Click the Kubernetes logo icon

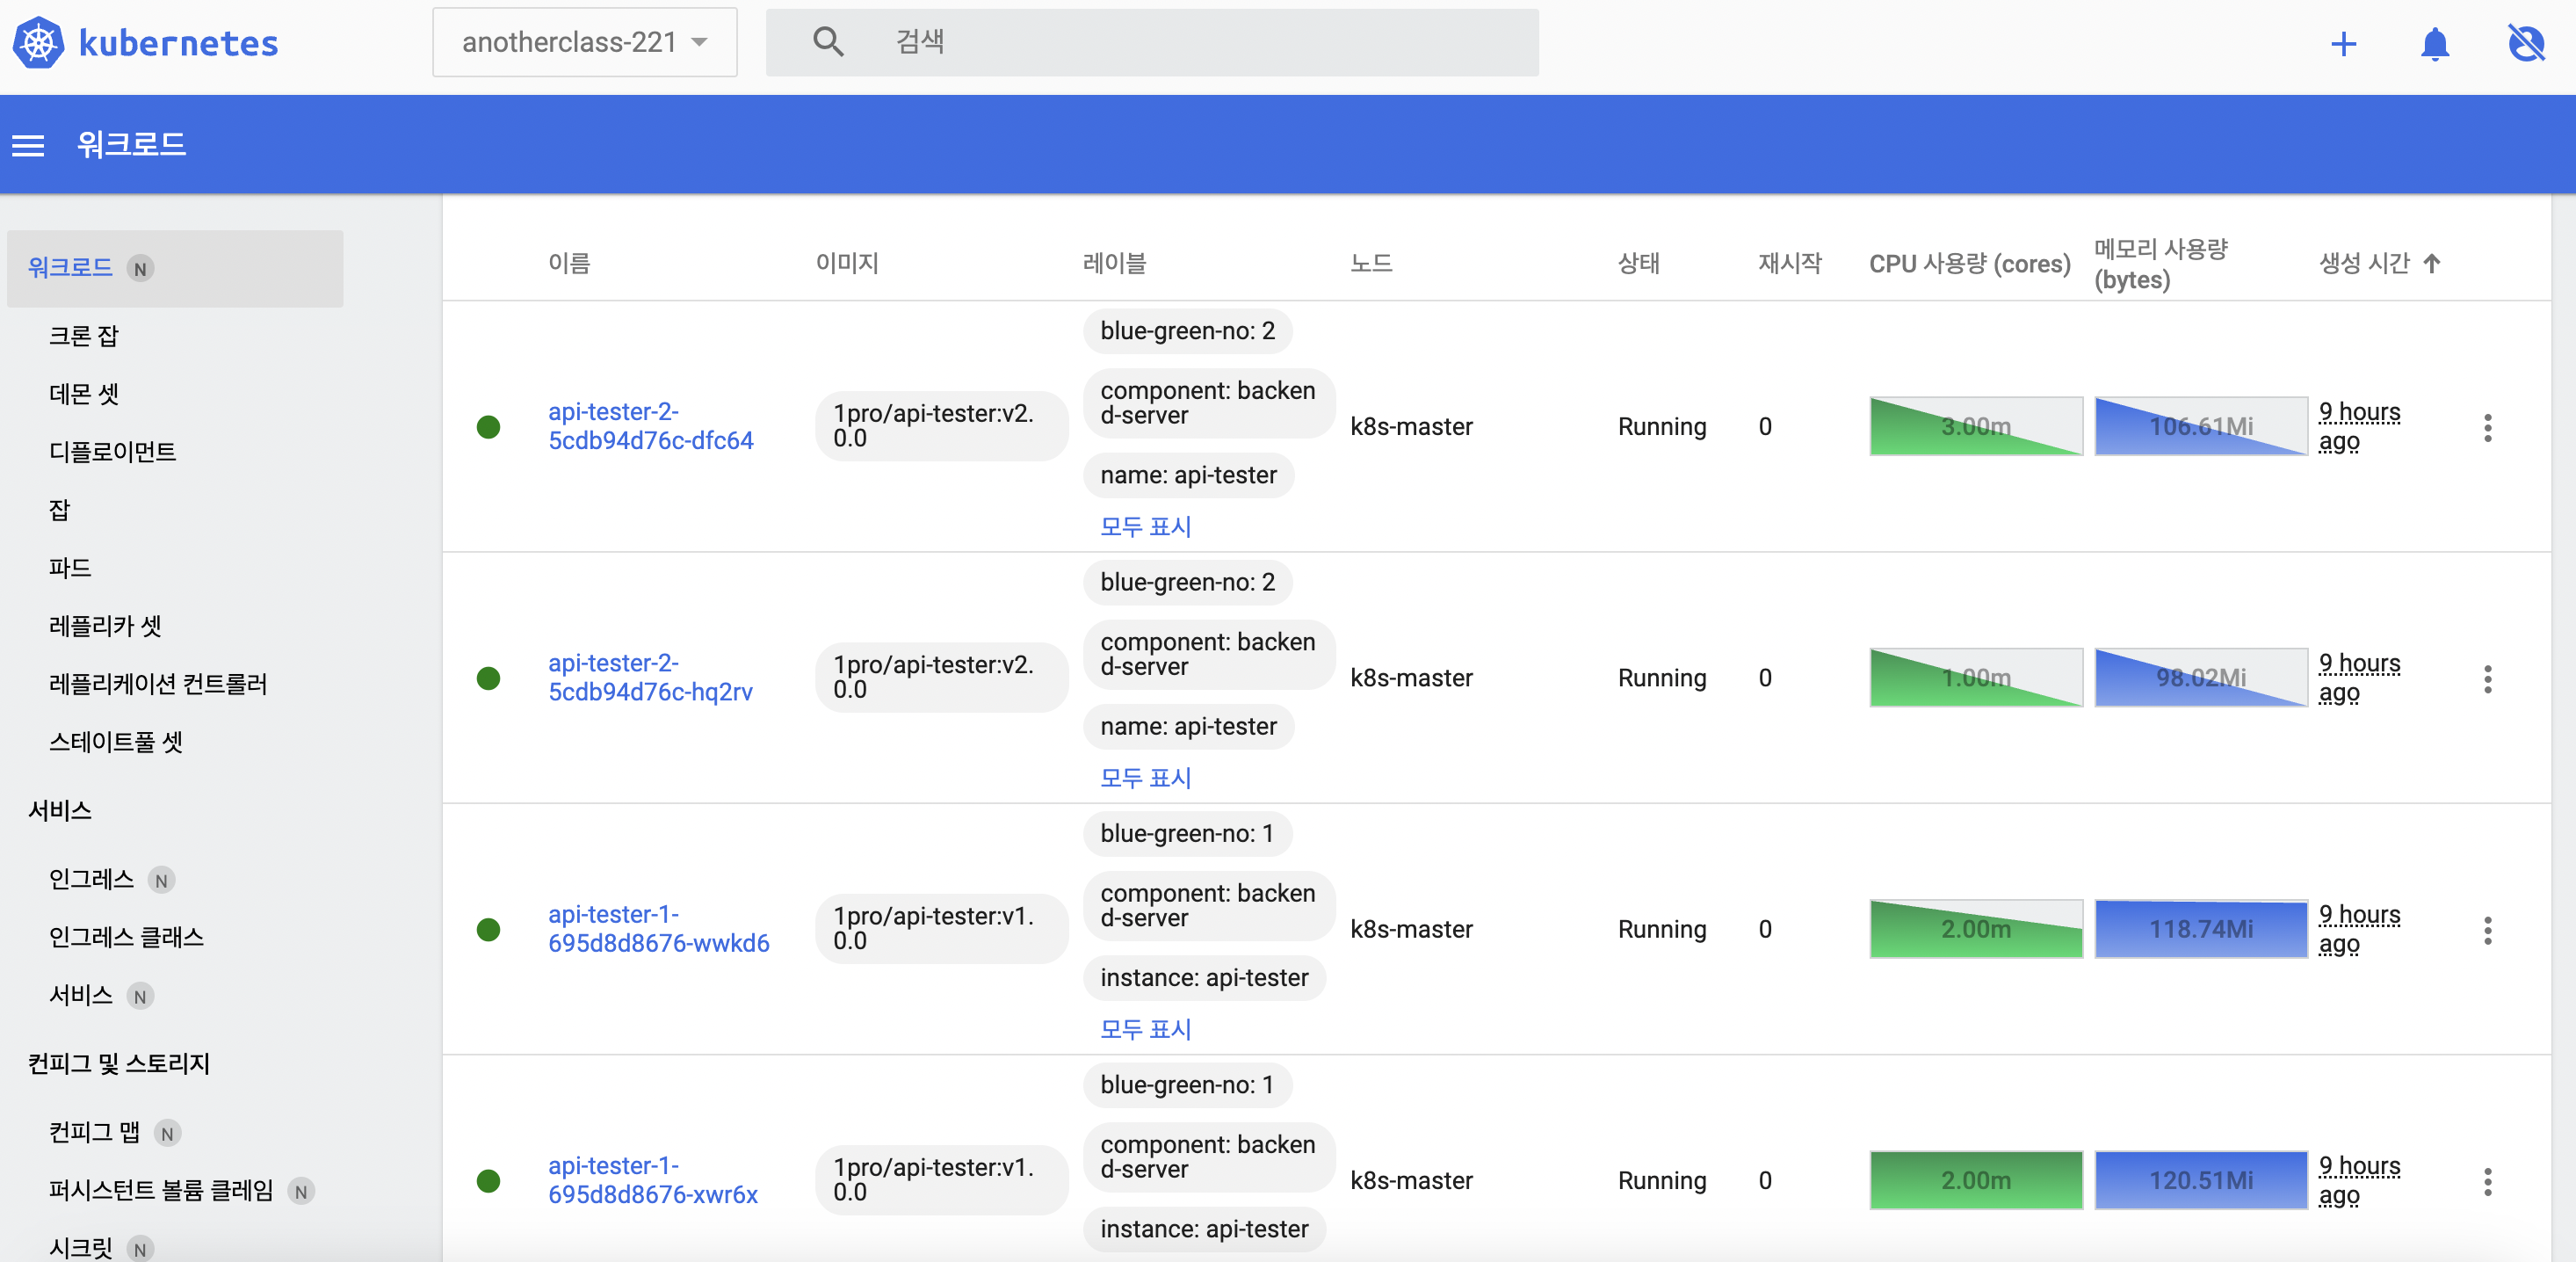click(38, 43)
